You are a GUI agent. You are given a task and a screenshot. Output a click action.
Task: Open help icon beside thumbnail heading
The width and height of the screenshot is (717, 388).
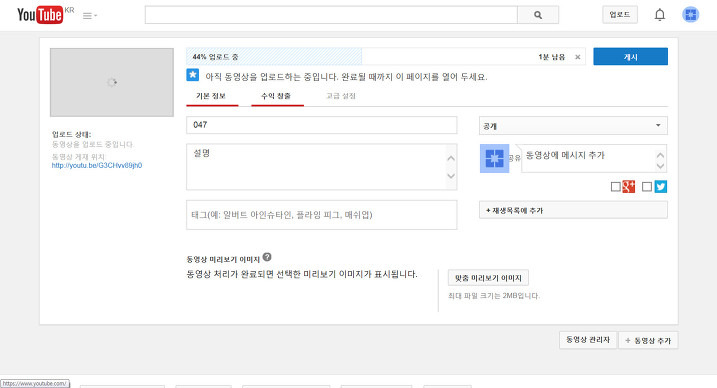pyautogui.click(x=267, y=257)
